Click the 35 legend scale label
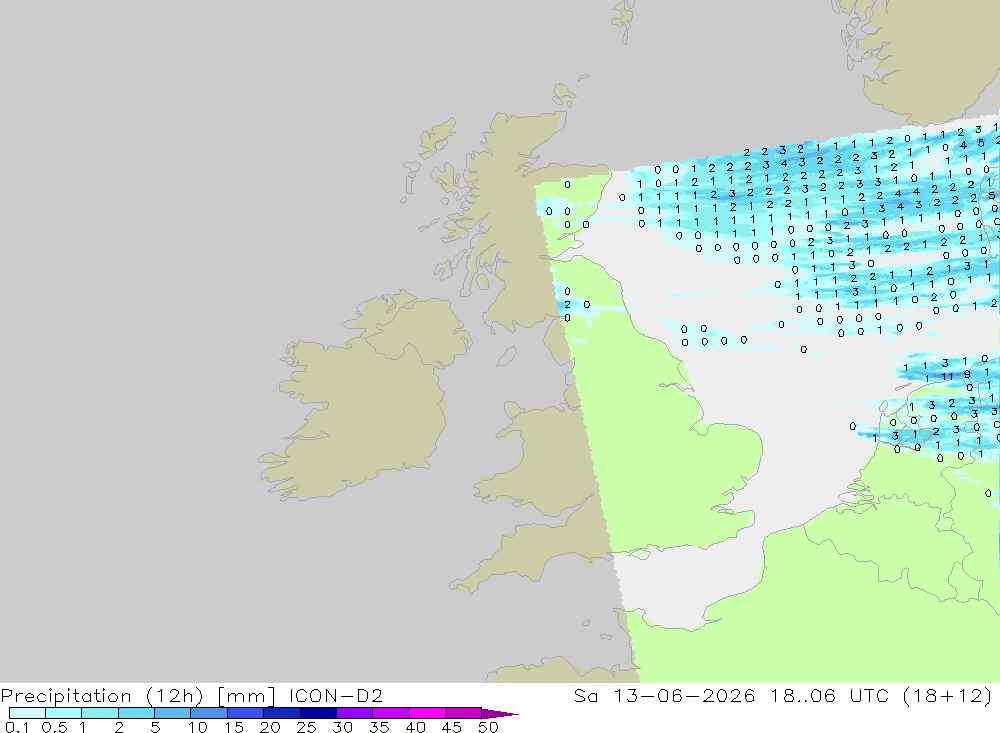The image size is (1000, 733). pos(379,727)
